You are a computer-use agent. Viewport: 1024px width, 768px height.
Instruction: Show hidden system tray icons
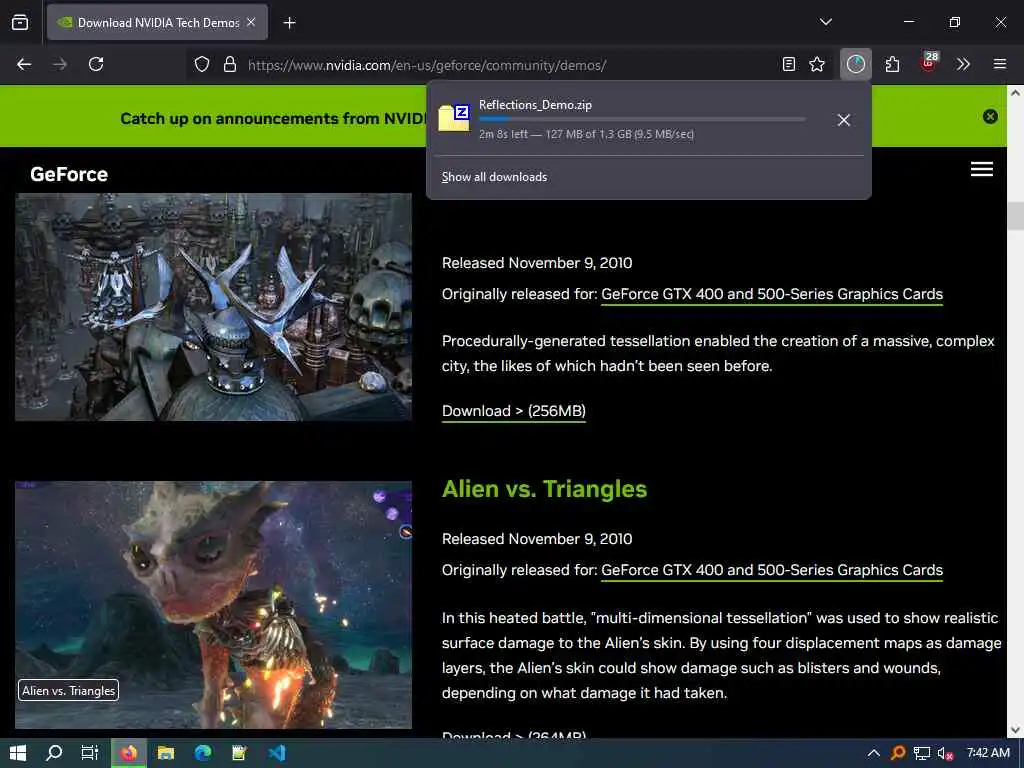tap(873, 753)
